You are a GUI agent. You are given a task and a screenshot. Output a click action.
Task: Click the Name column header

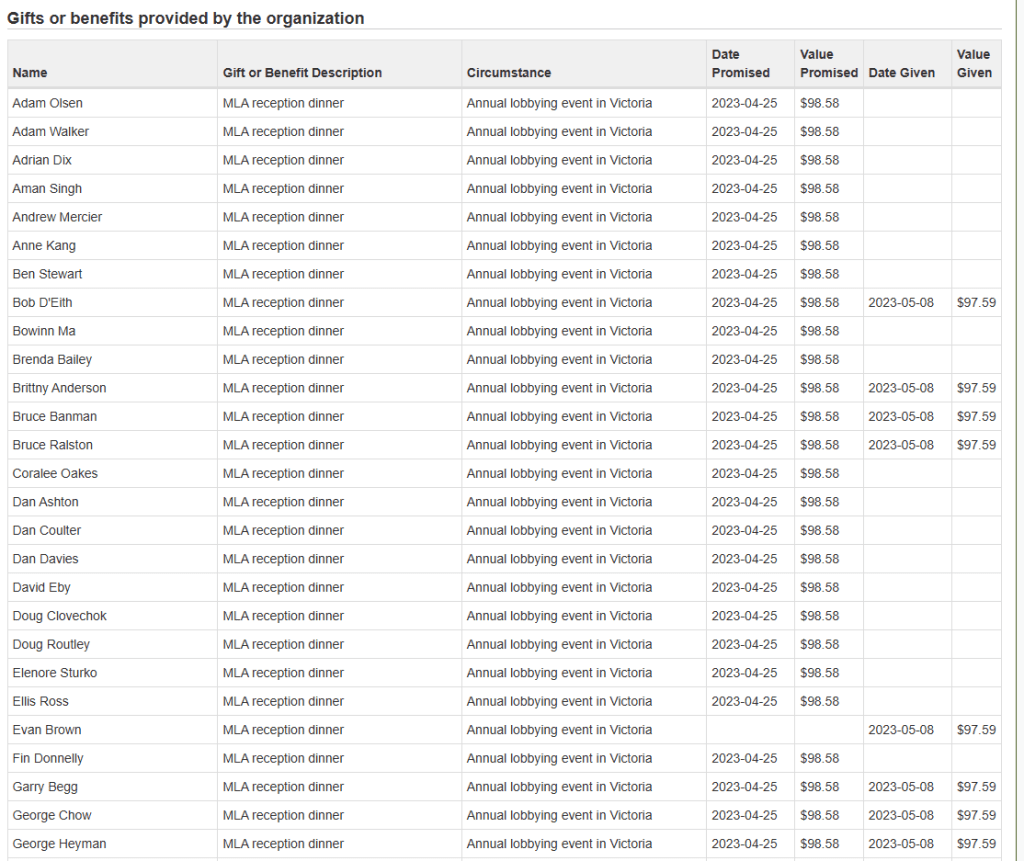click(30, 73)
